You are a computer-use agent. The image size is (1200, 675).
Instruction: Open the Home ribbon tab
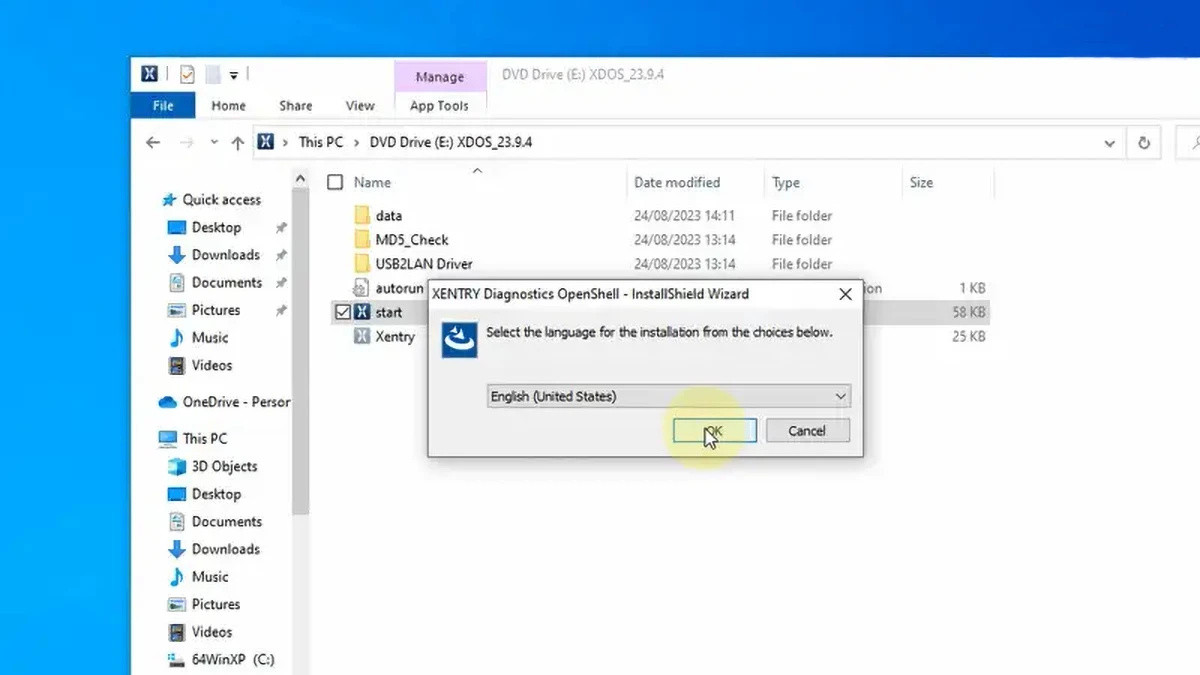click(x=228, y=105)
